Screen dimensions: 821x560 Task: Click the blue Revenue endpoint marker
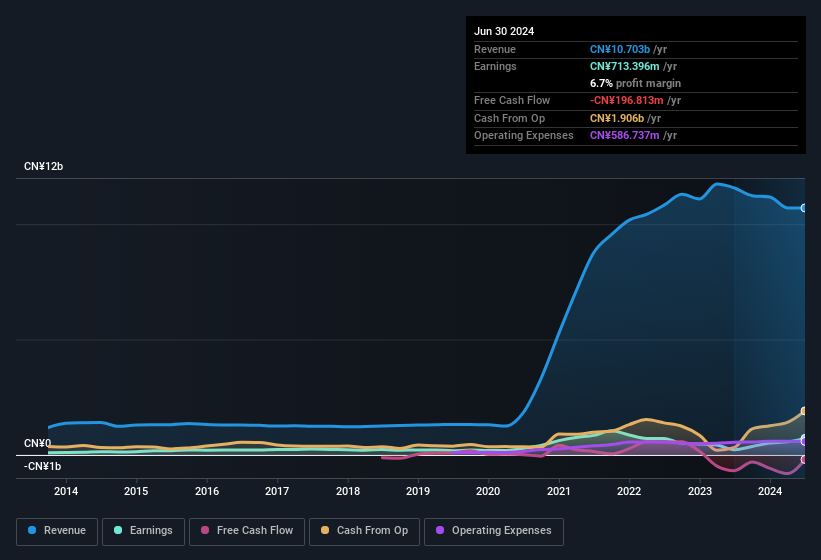pyautogui.click(x=804, y=208)
